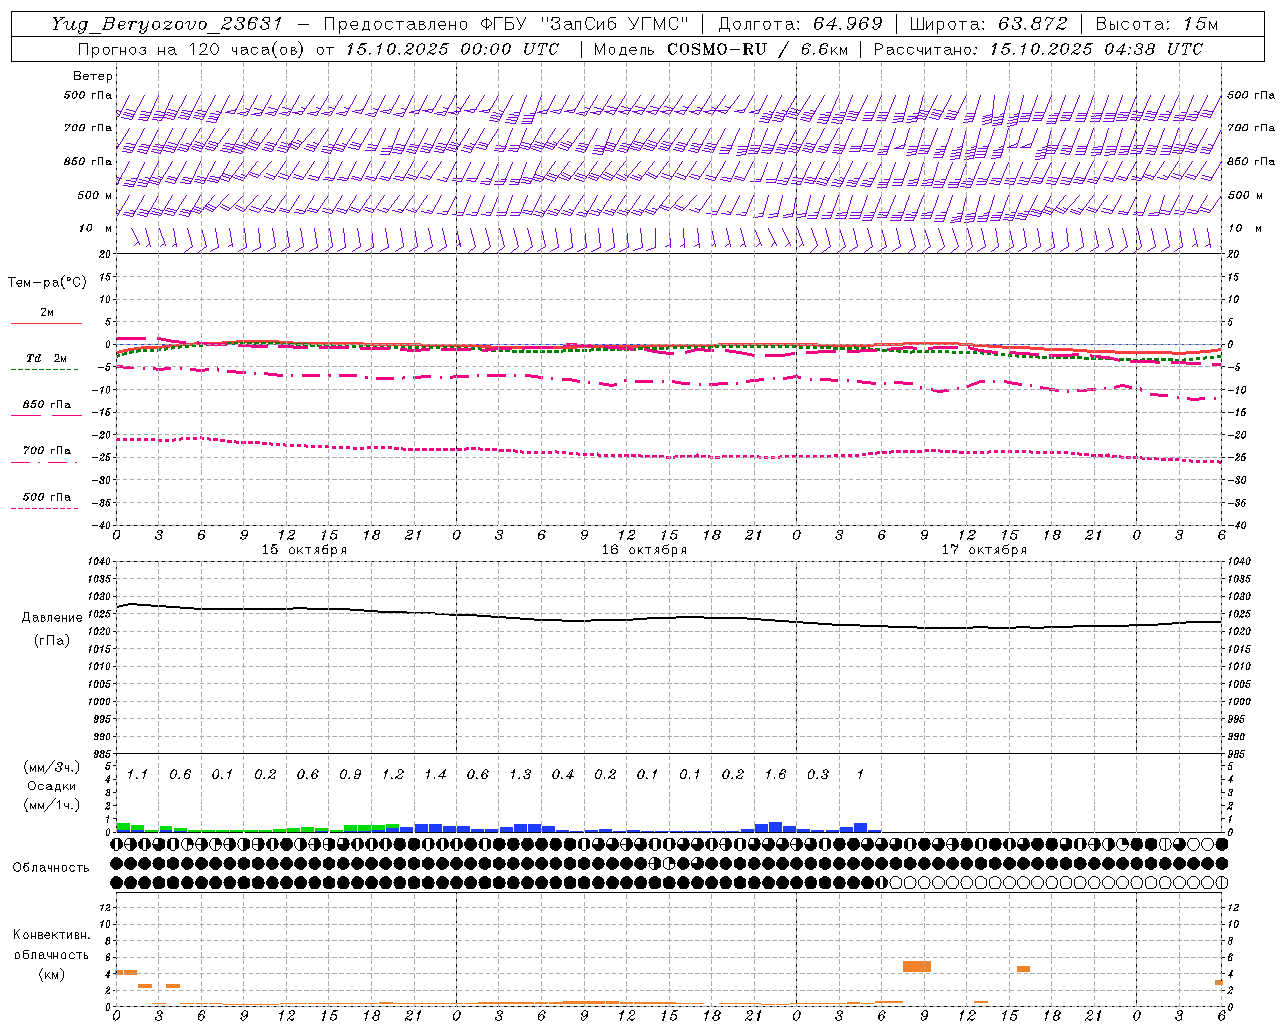The height and width of the screenshot is (1024, 1280).
Task: Click the 1040 value on left pressure axis
Action: pos(98,562)
